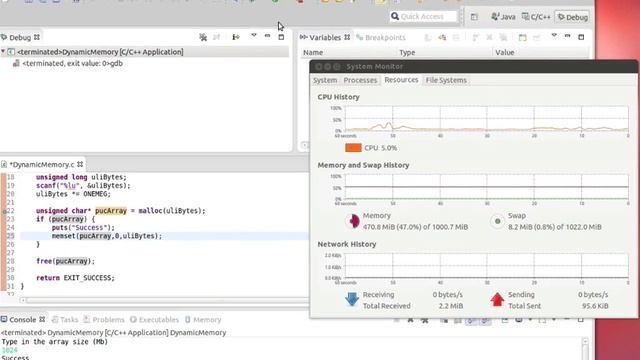The image size is (640, 360).
Task: Switch to the C/C++ perspective
Action: [536, 17]
